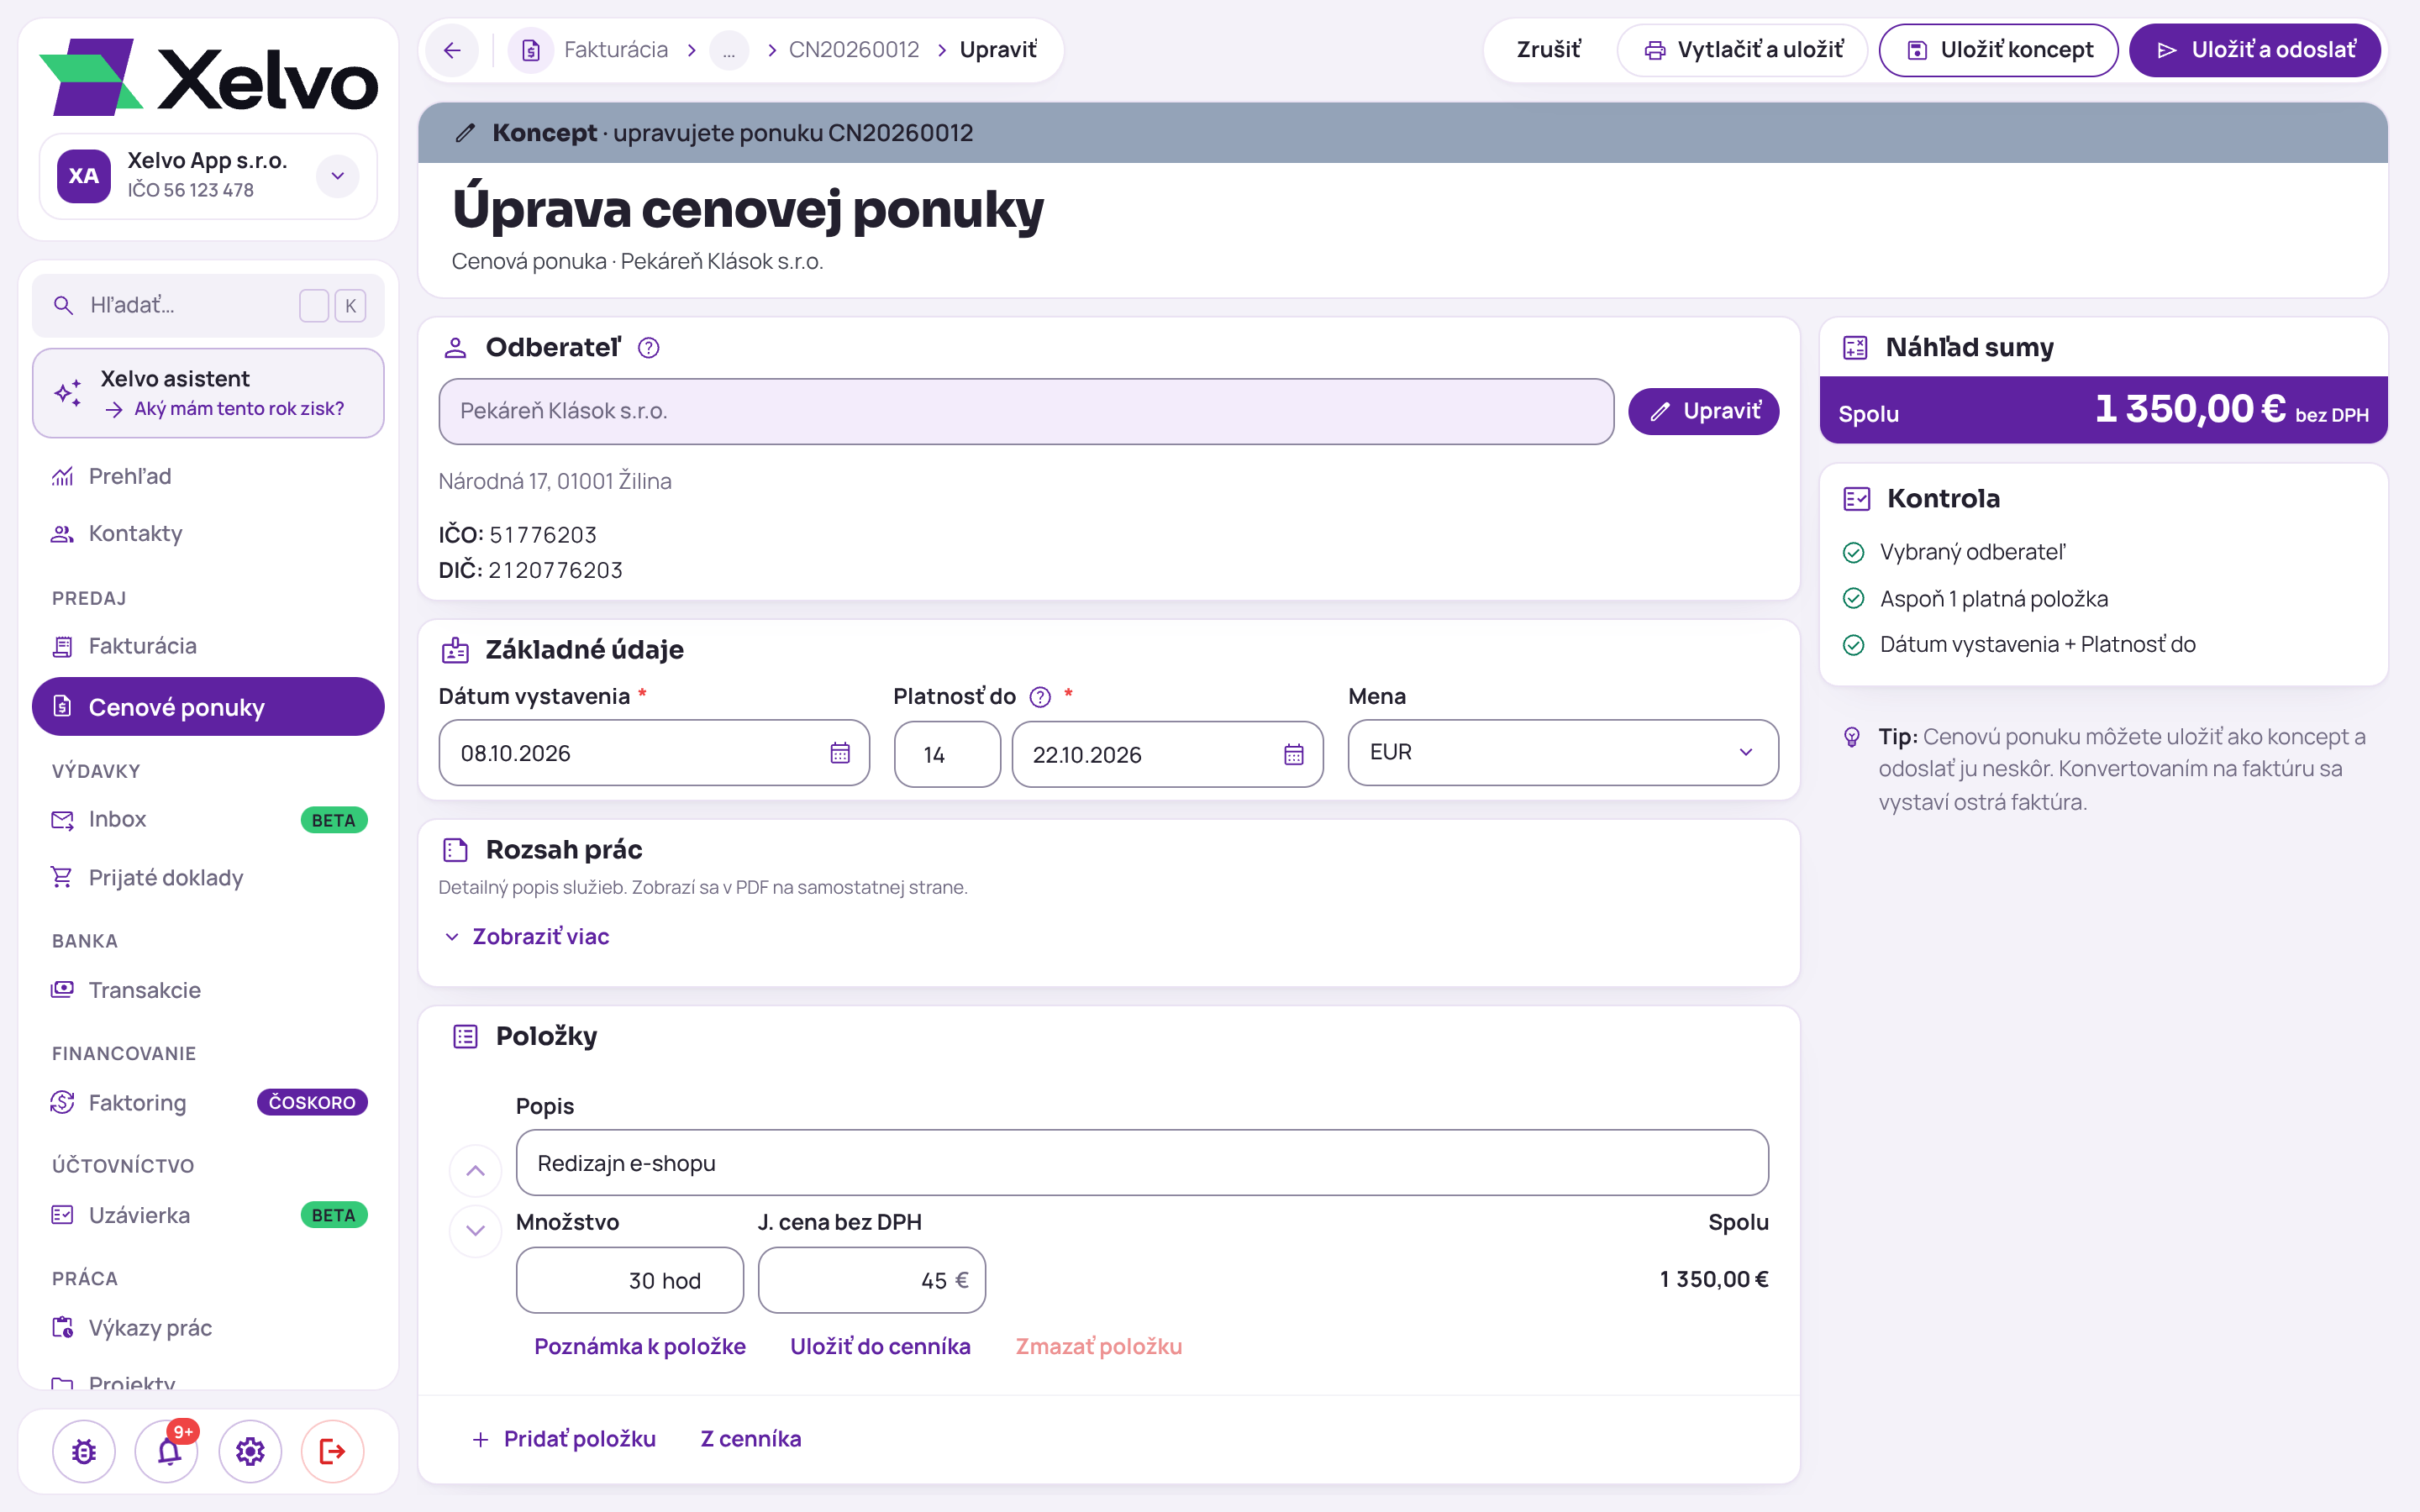This screenshot has height=1512, width=2420.
Task: Click Vytlačiť a uložiť button
Action: [1743, 50]
